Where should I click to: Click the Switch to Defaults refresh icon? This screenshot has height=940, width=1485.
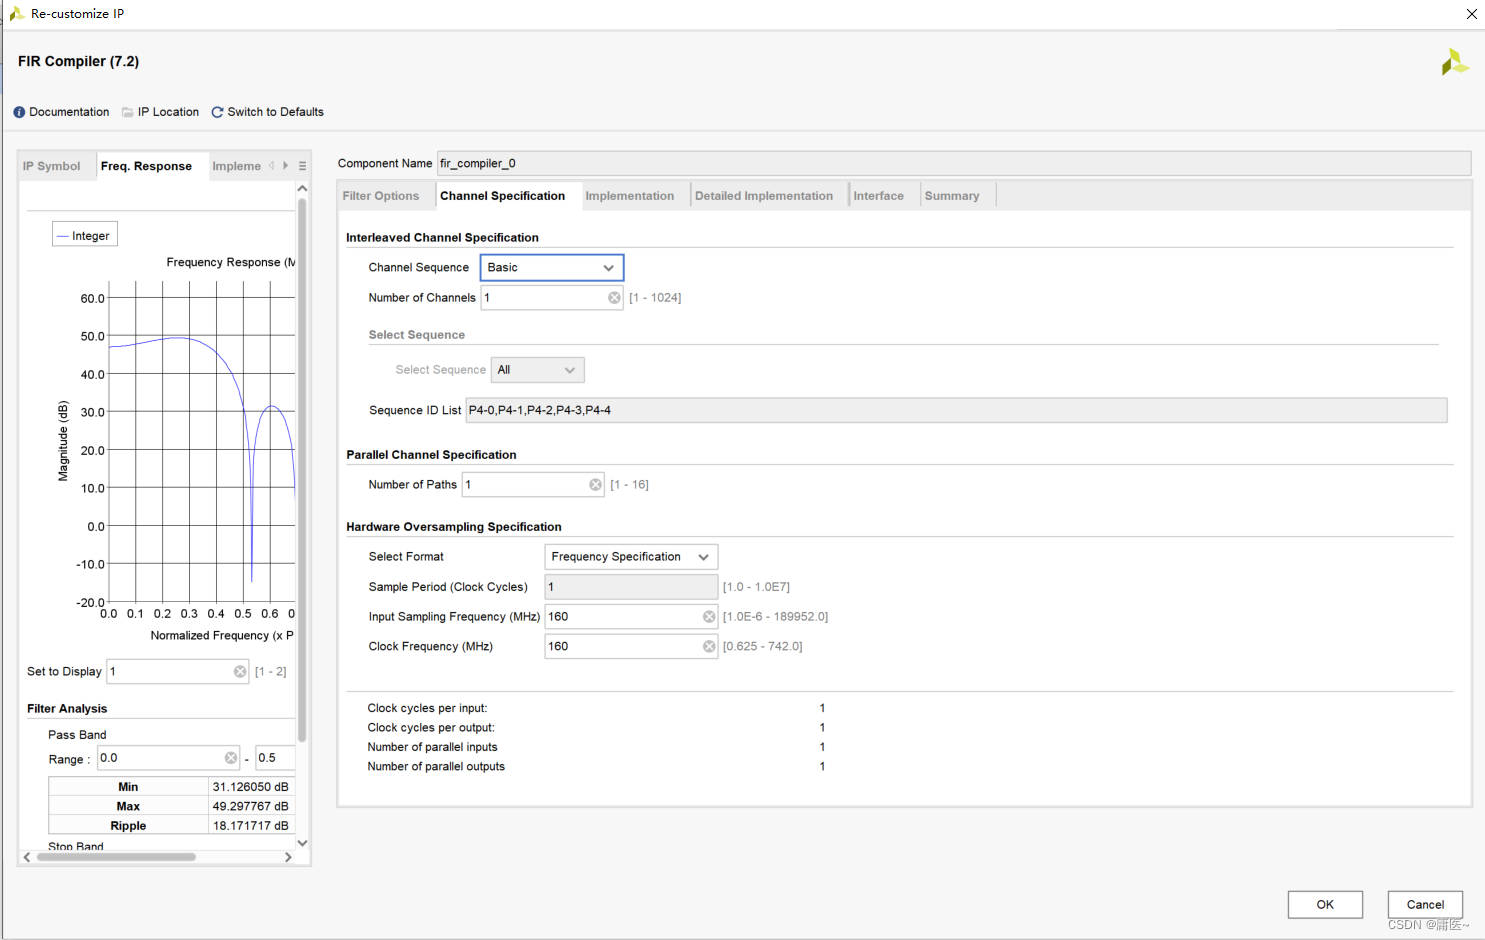(217, 112)
